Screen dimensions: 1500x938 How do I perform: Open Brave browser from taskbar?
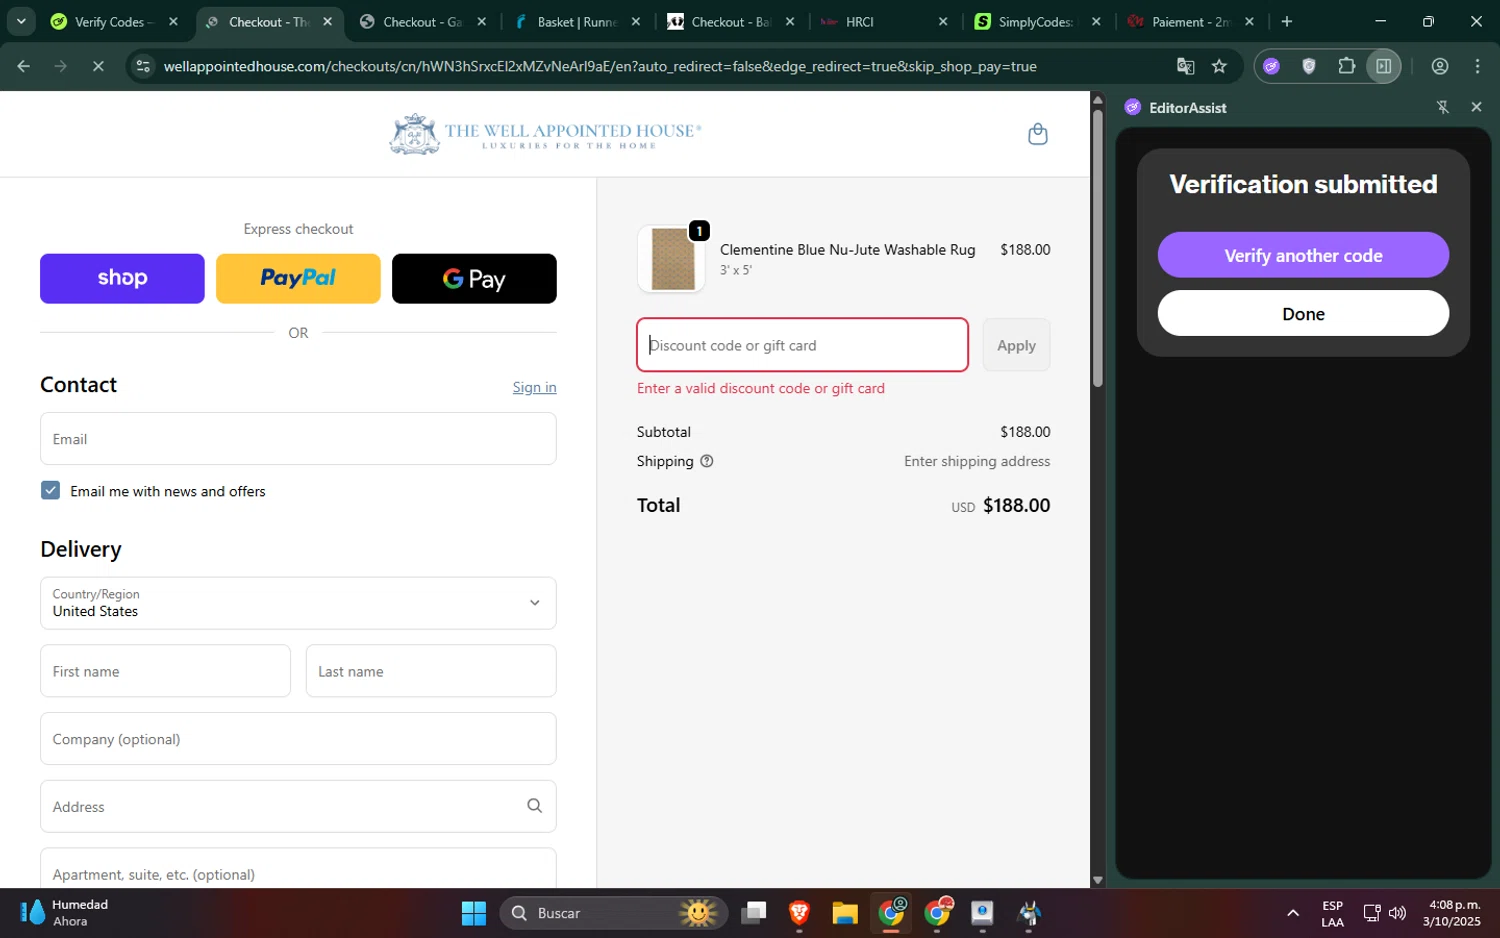(x=799, y=913)
